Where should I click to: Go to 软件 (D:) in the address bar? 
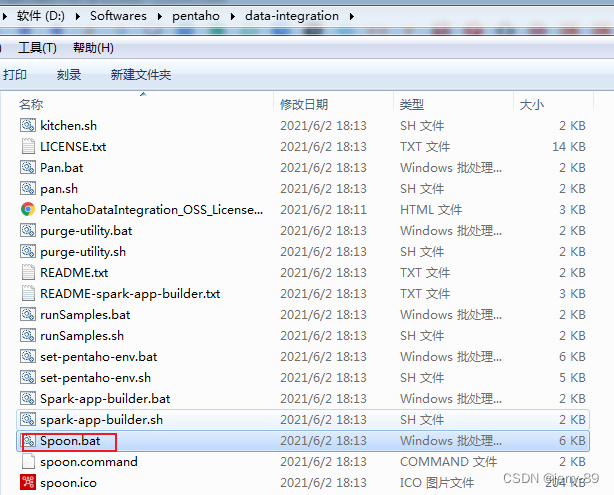coord(41,16)
